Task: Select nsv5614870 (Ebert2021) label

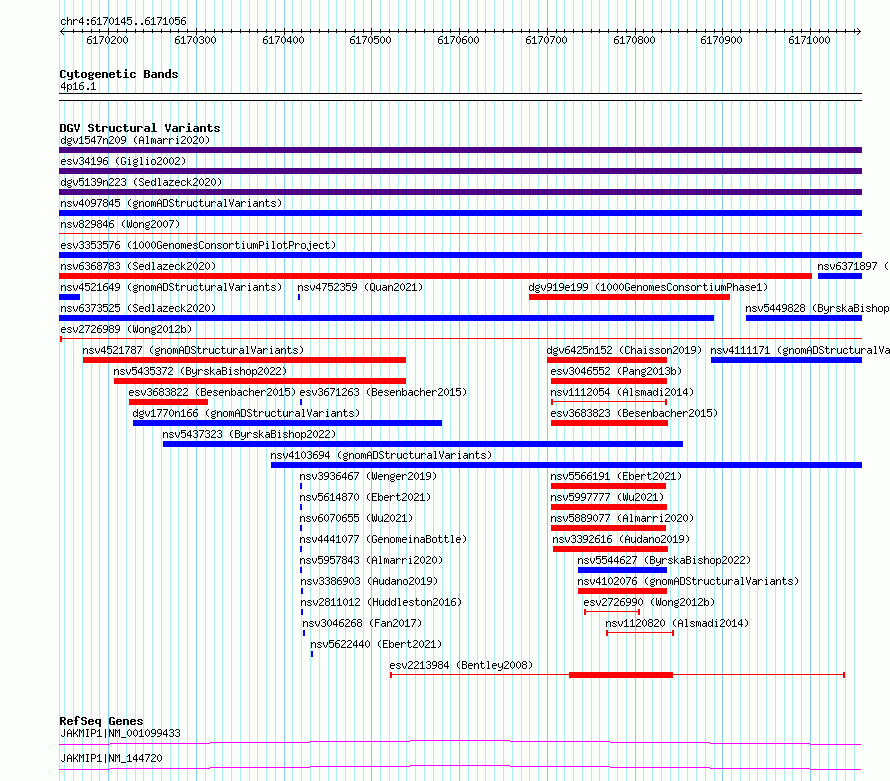Action: (x=366, y=497)
